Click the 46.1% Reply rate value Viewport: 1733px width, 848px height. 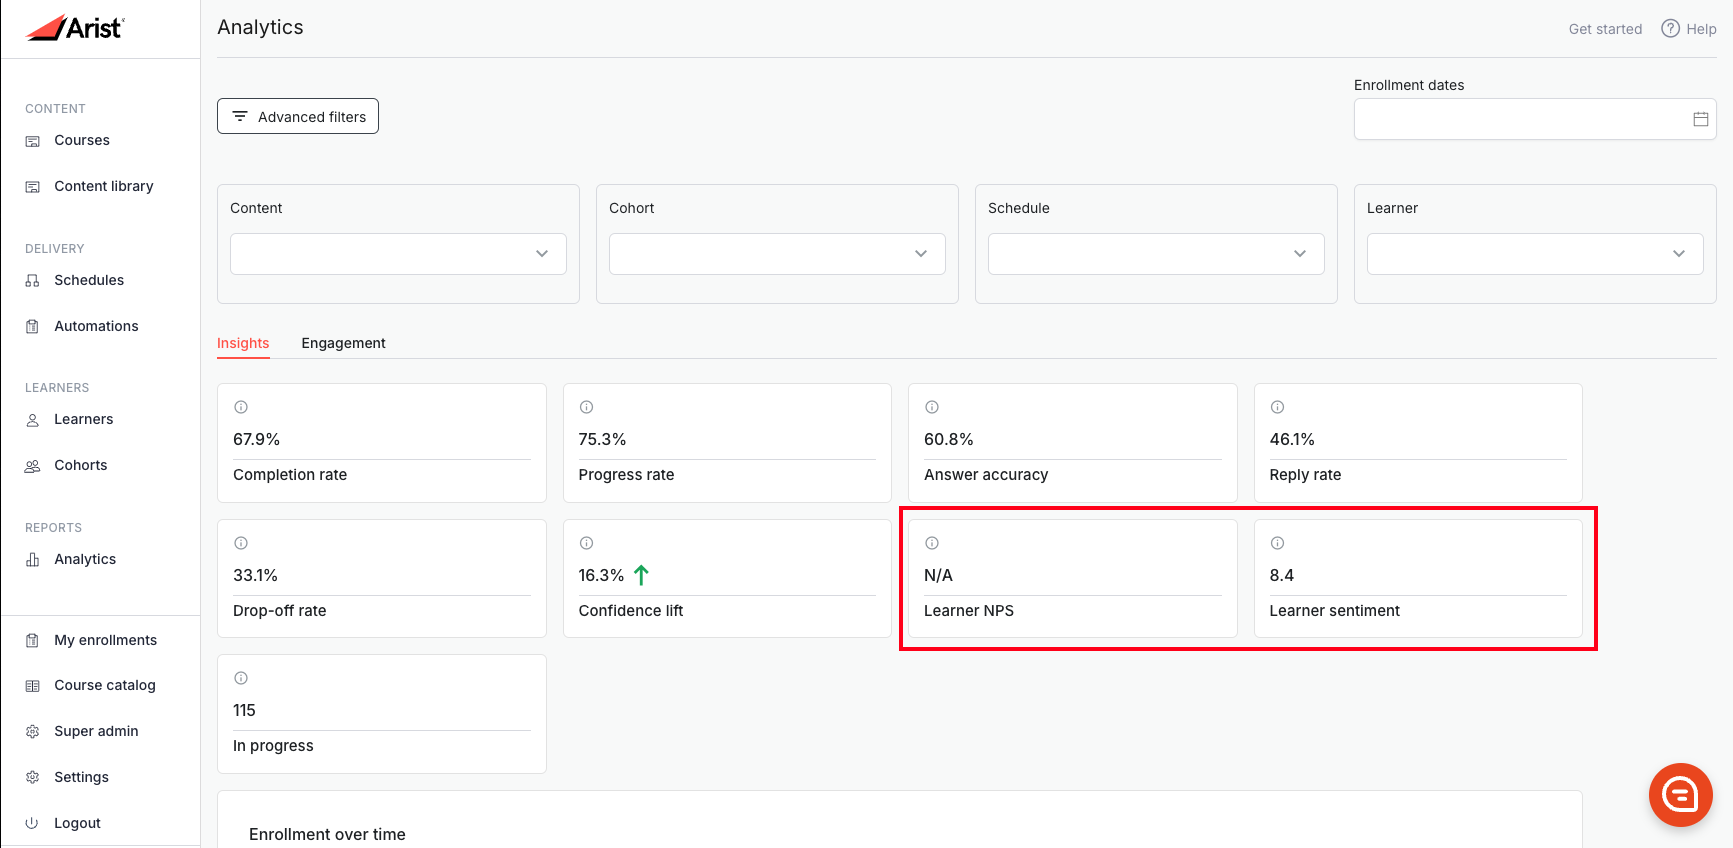point(1292,439)
